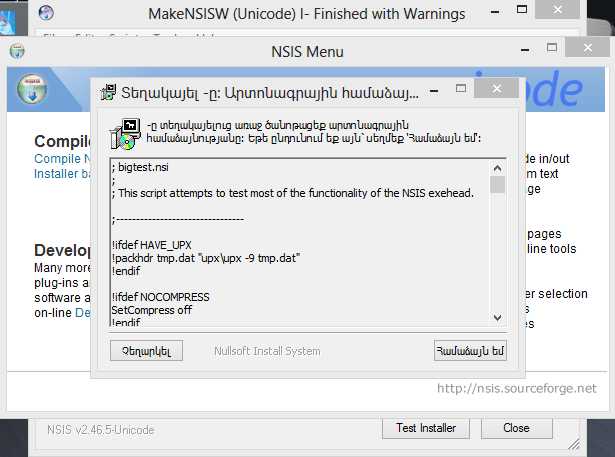Click the MakeNSISW title bar globe icon
The height and width of the screenshot is (457, 615).
(x=46, y=12)
